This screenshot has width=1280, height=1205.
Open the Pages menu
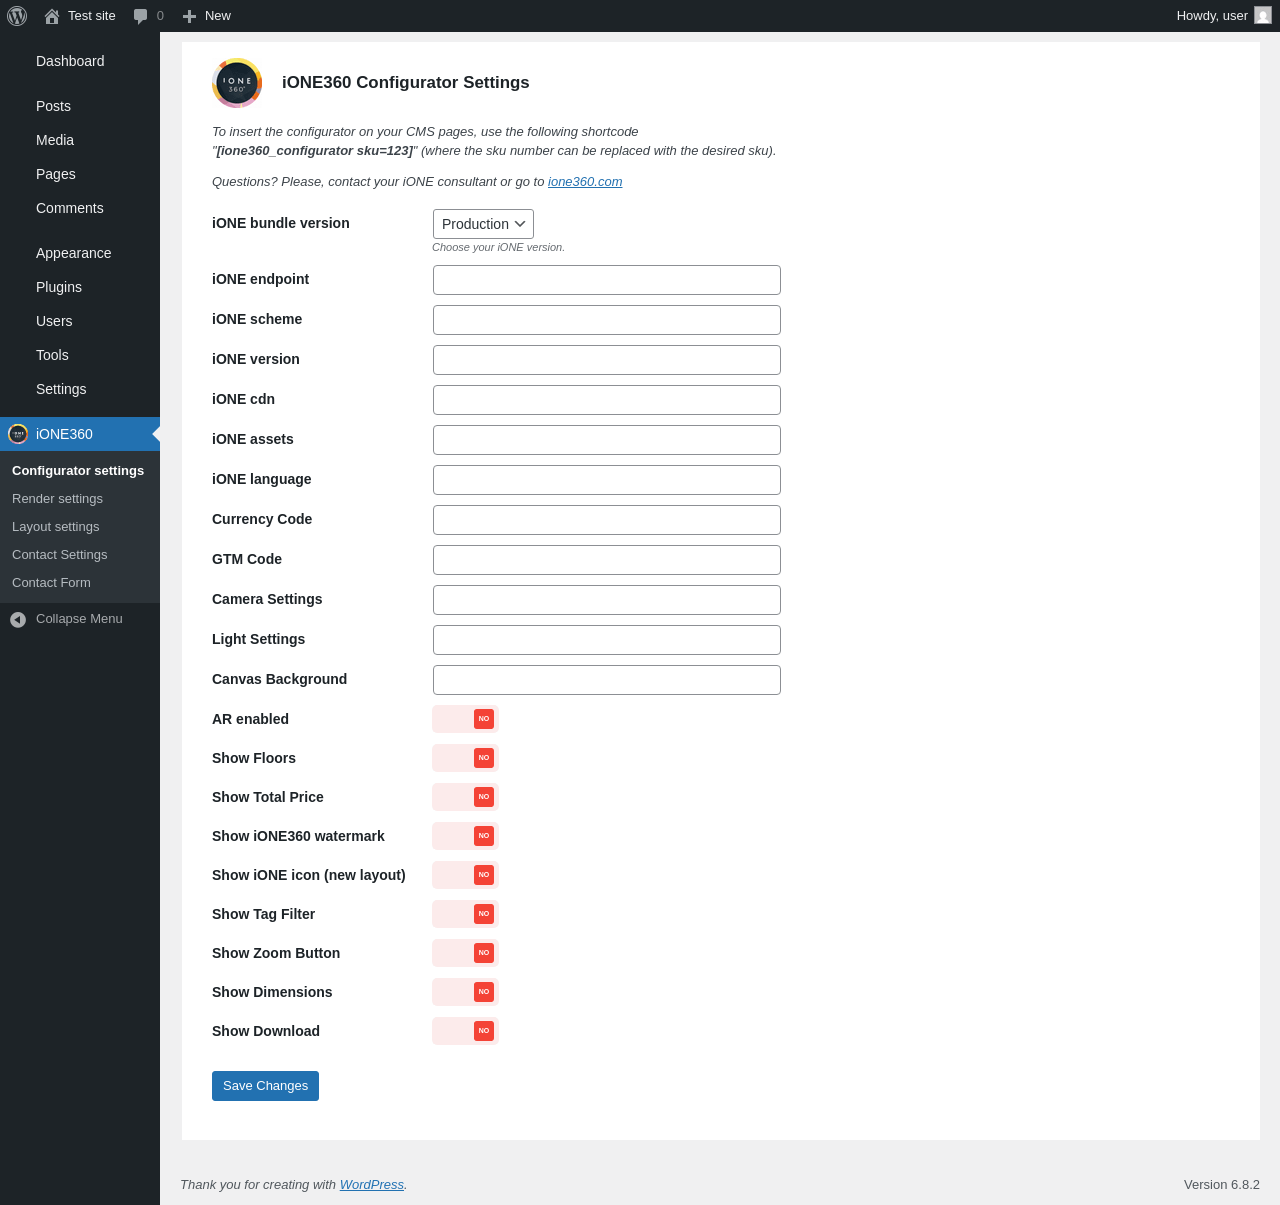click(80, 174)
